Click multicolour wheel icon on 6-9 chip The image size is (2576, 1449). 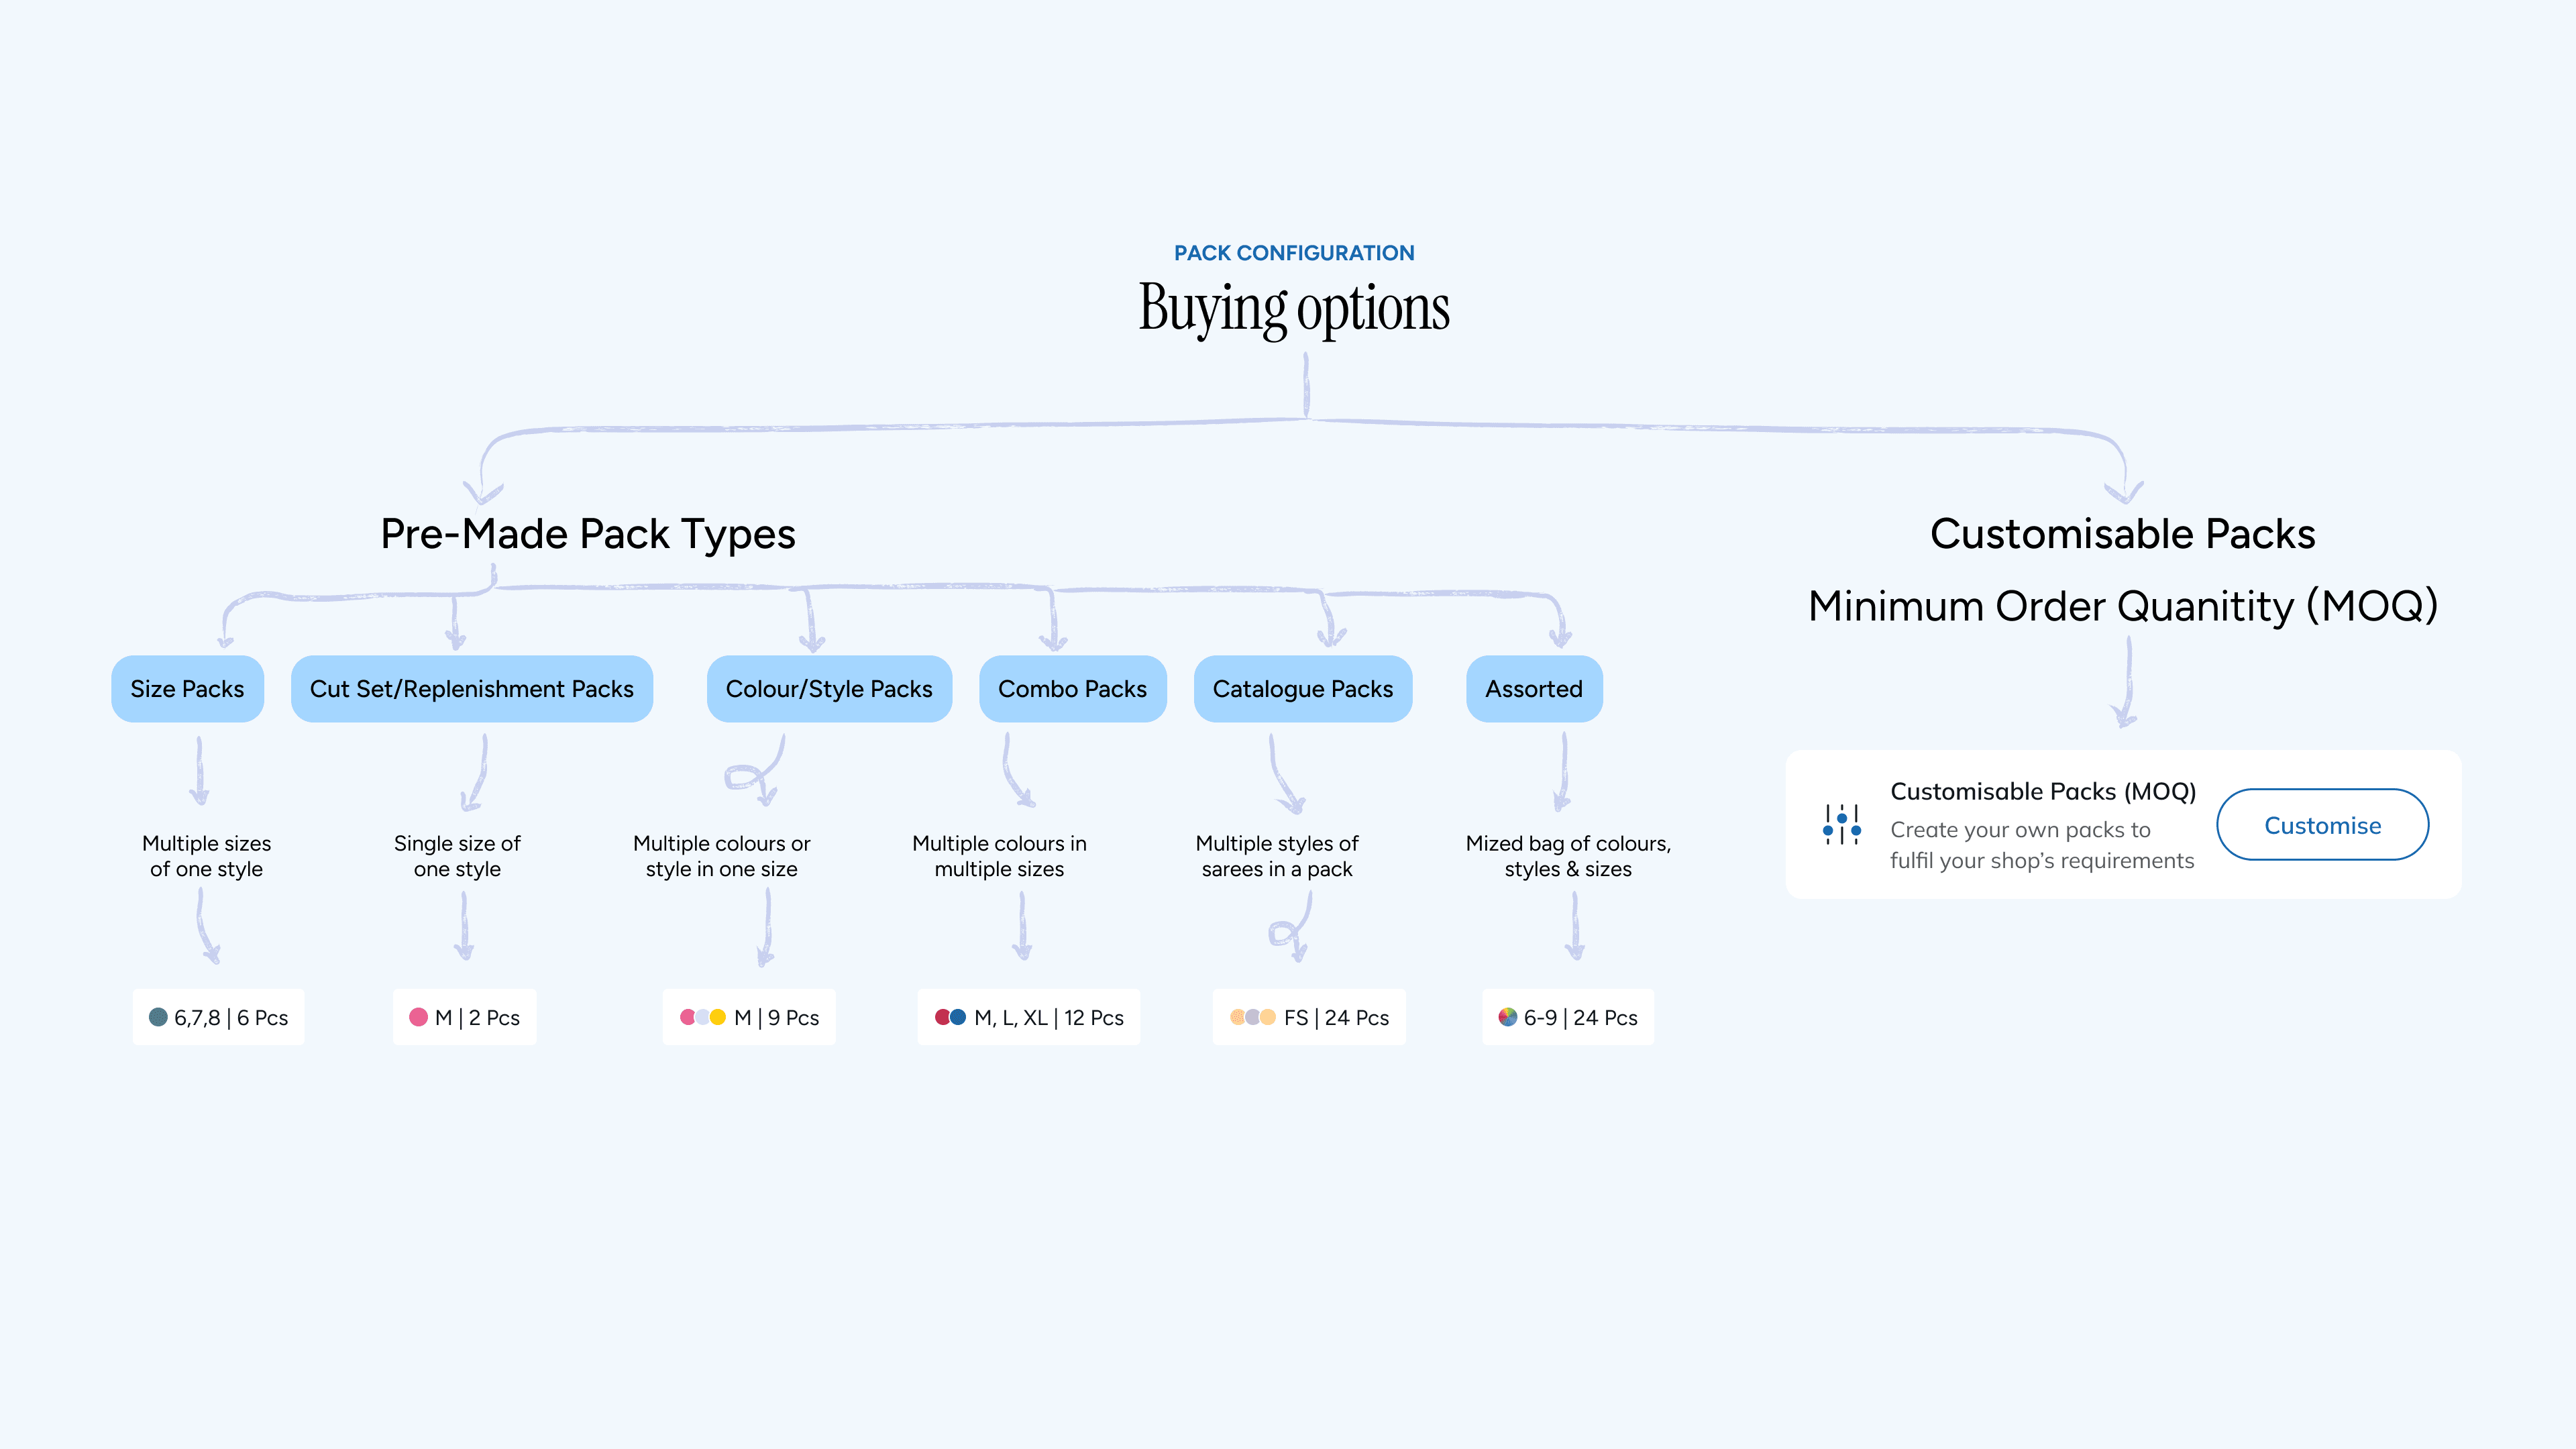(1507, 1017)
